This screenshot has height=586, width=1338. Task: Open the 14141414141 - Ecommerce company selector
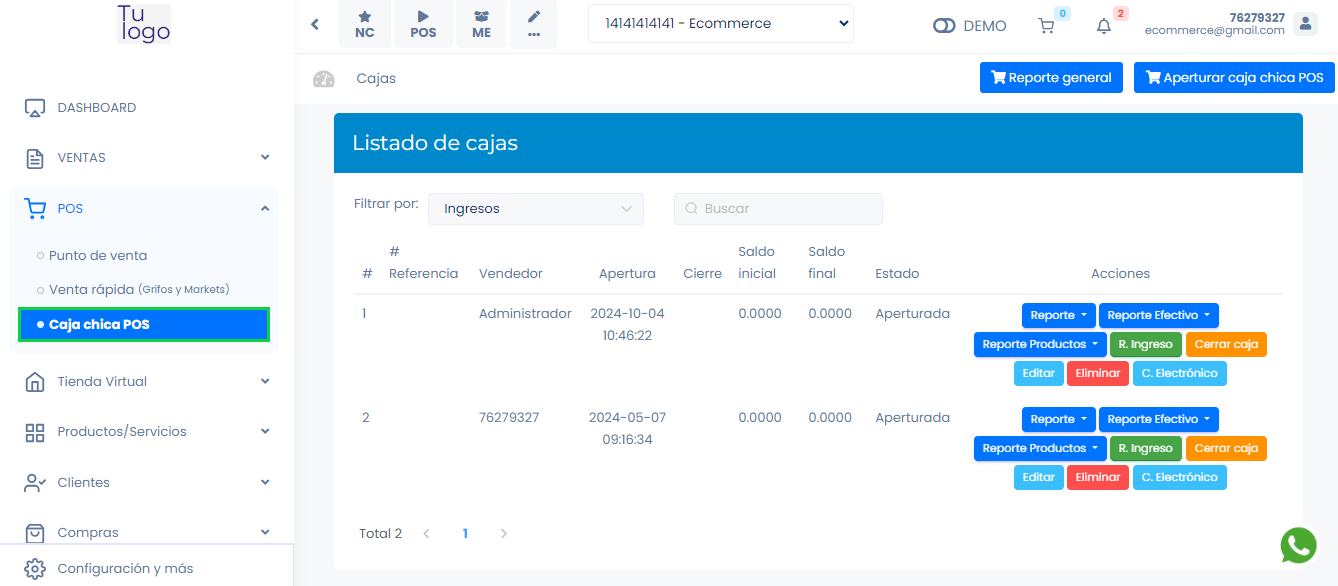click(x=720, y=23)
